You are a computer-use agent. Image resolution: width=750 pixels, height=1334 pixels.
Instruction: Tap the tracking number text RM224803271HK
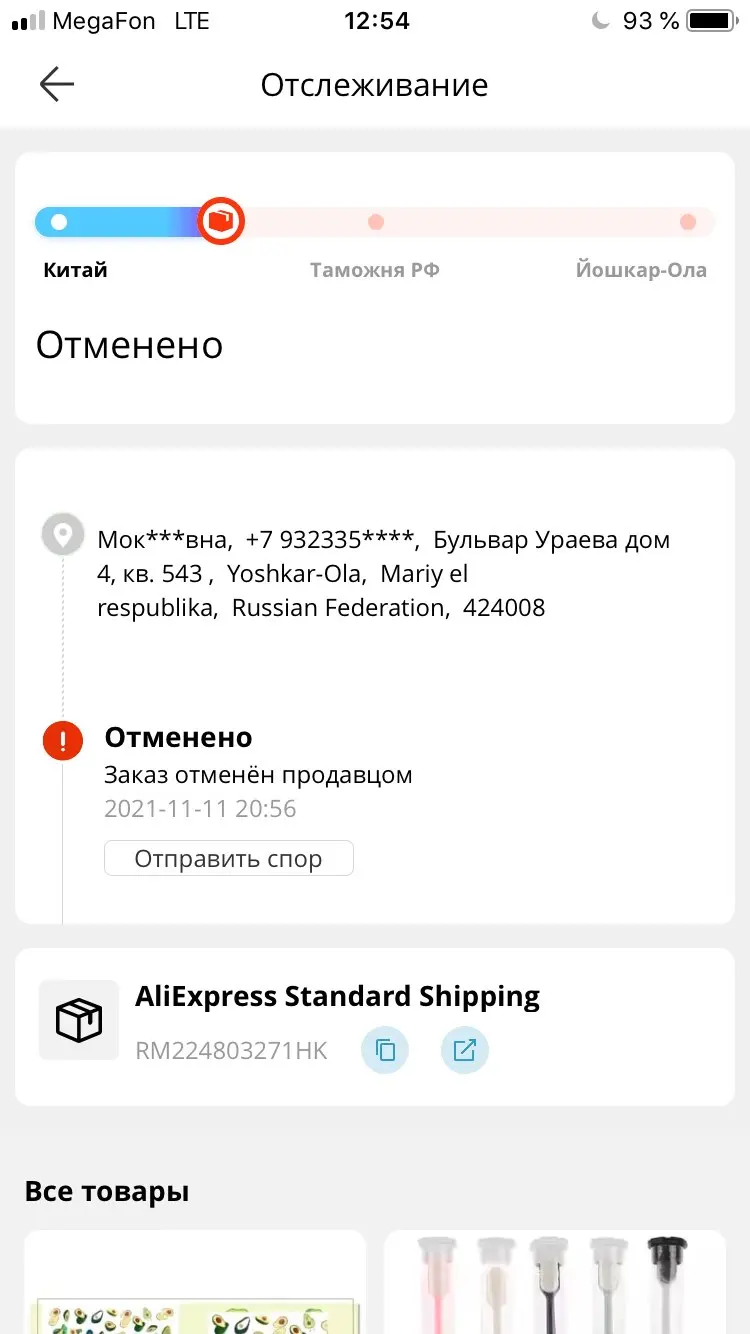point(231,1050)
